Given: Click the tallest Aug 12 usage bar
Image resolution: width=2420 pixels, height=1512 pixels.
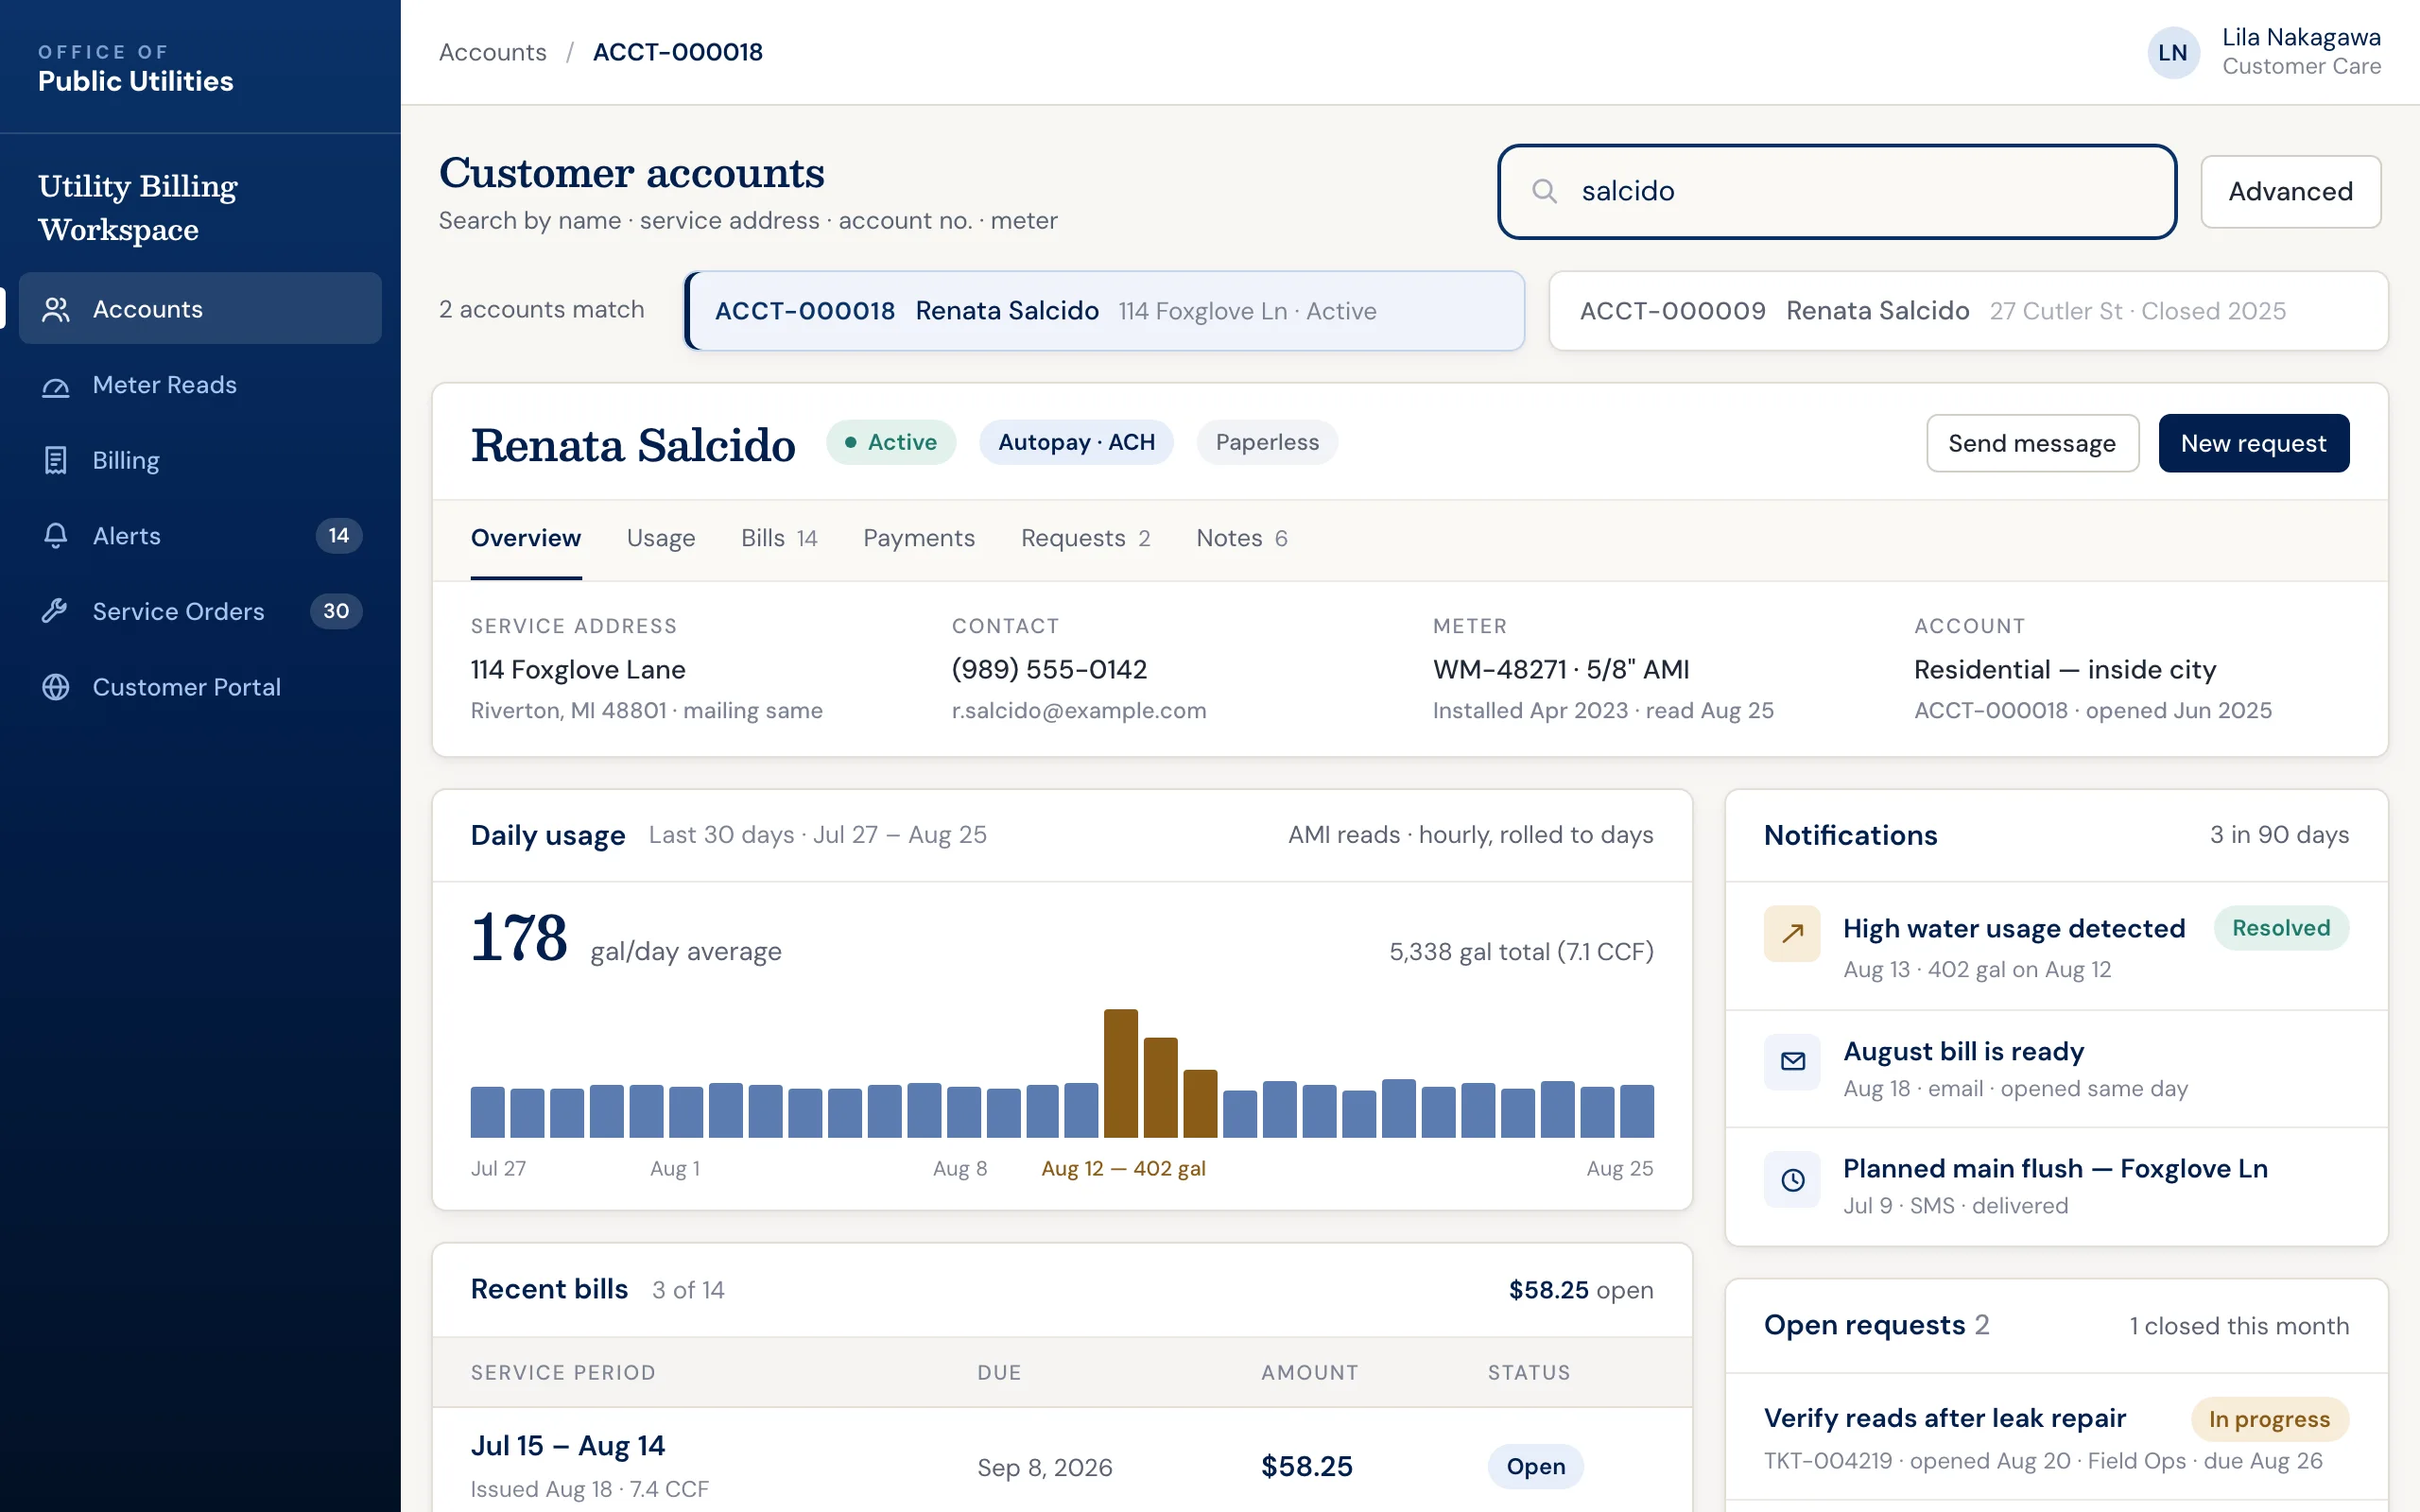Looking at the screenshot, I should click(x=1120, y=1073).
